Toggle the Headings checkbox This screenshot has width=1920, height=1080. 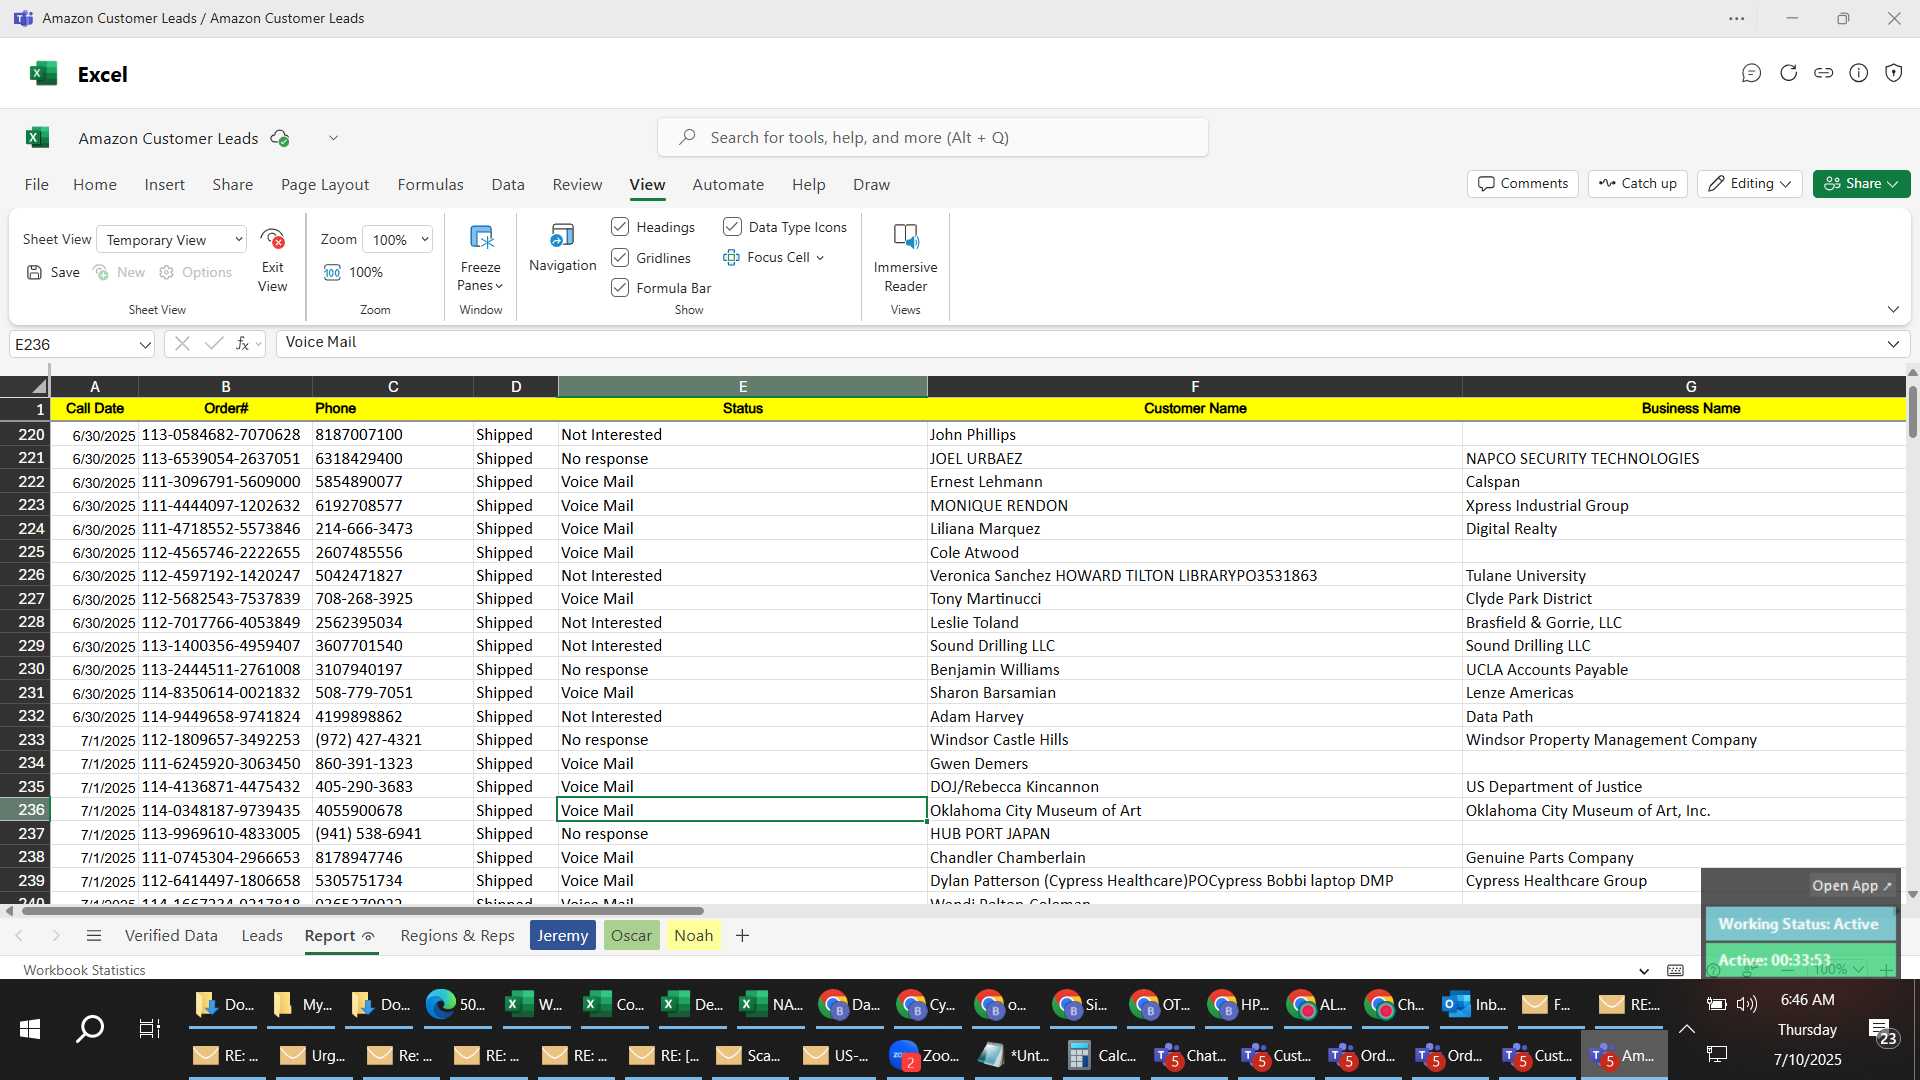(620, 227)
